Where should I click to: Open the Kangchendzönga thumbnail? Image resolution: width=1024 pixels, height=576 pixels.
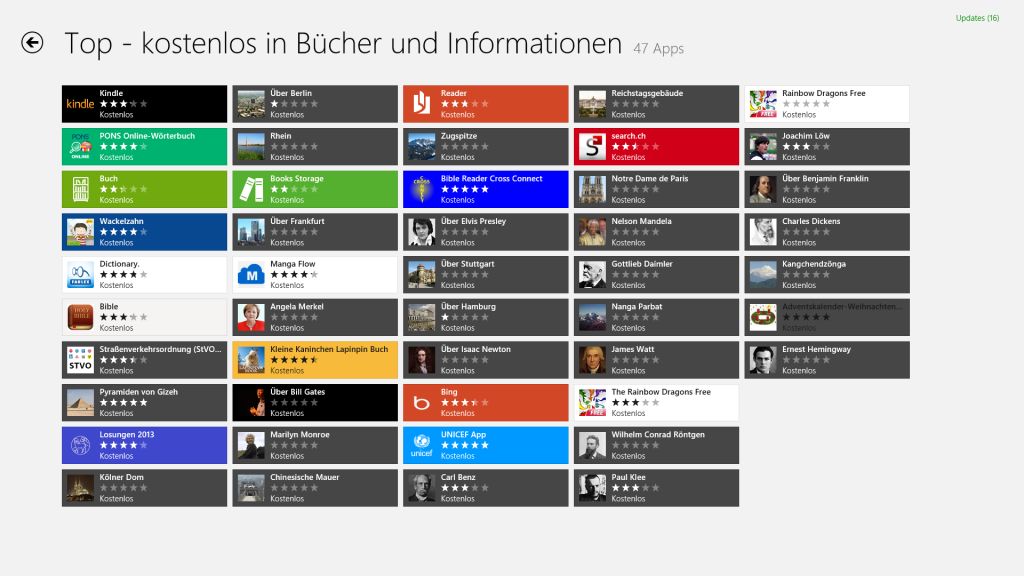tap(763, 274)
